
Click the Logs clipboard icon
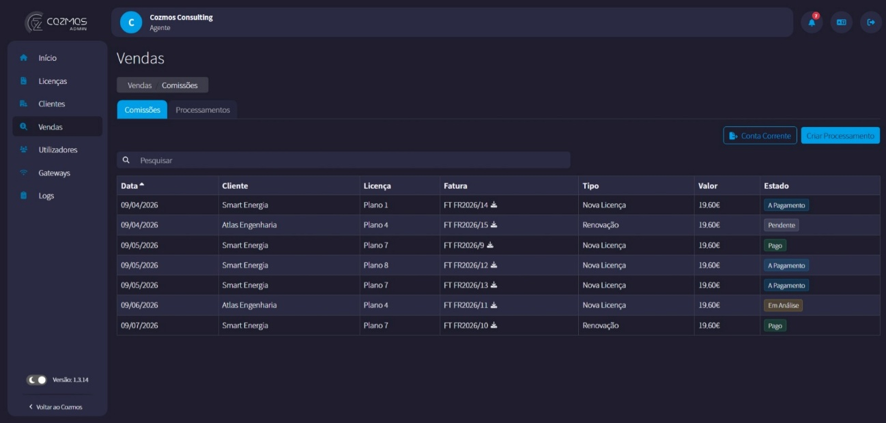(24, 195)
